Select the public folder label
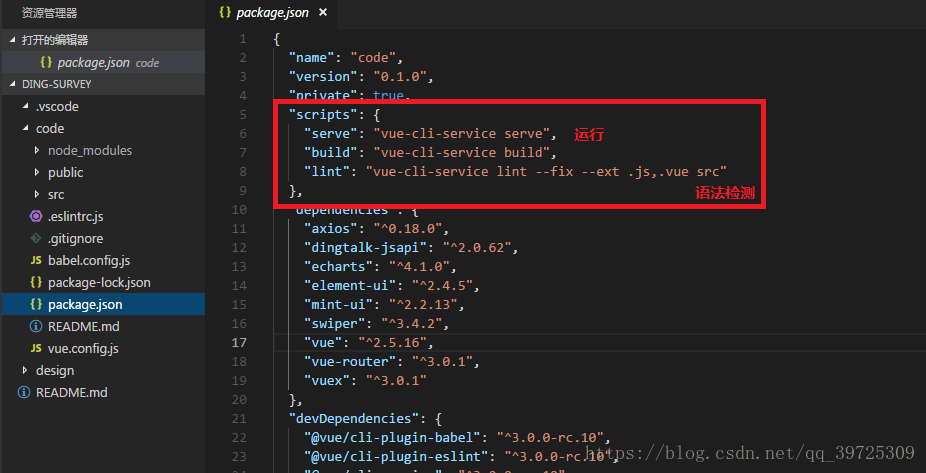926x473 pixels. coord(66,172)
